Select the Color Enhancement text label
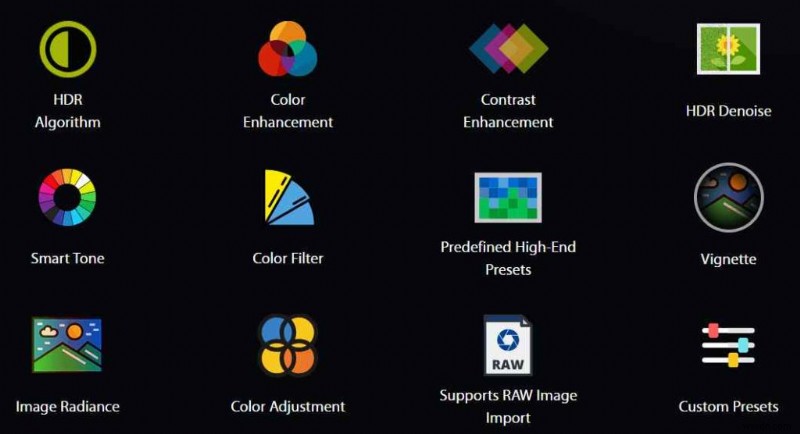This screenshot has width=800, height=434. click(288, 111)
